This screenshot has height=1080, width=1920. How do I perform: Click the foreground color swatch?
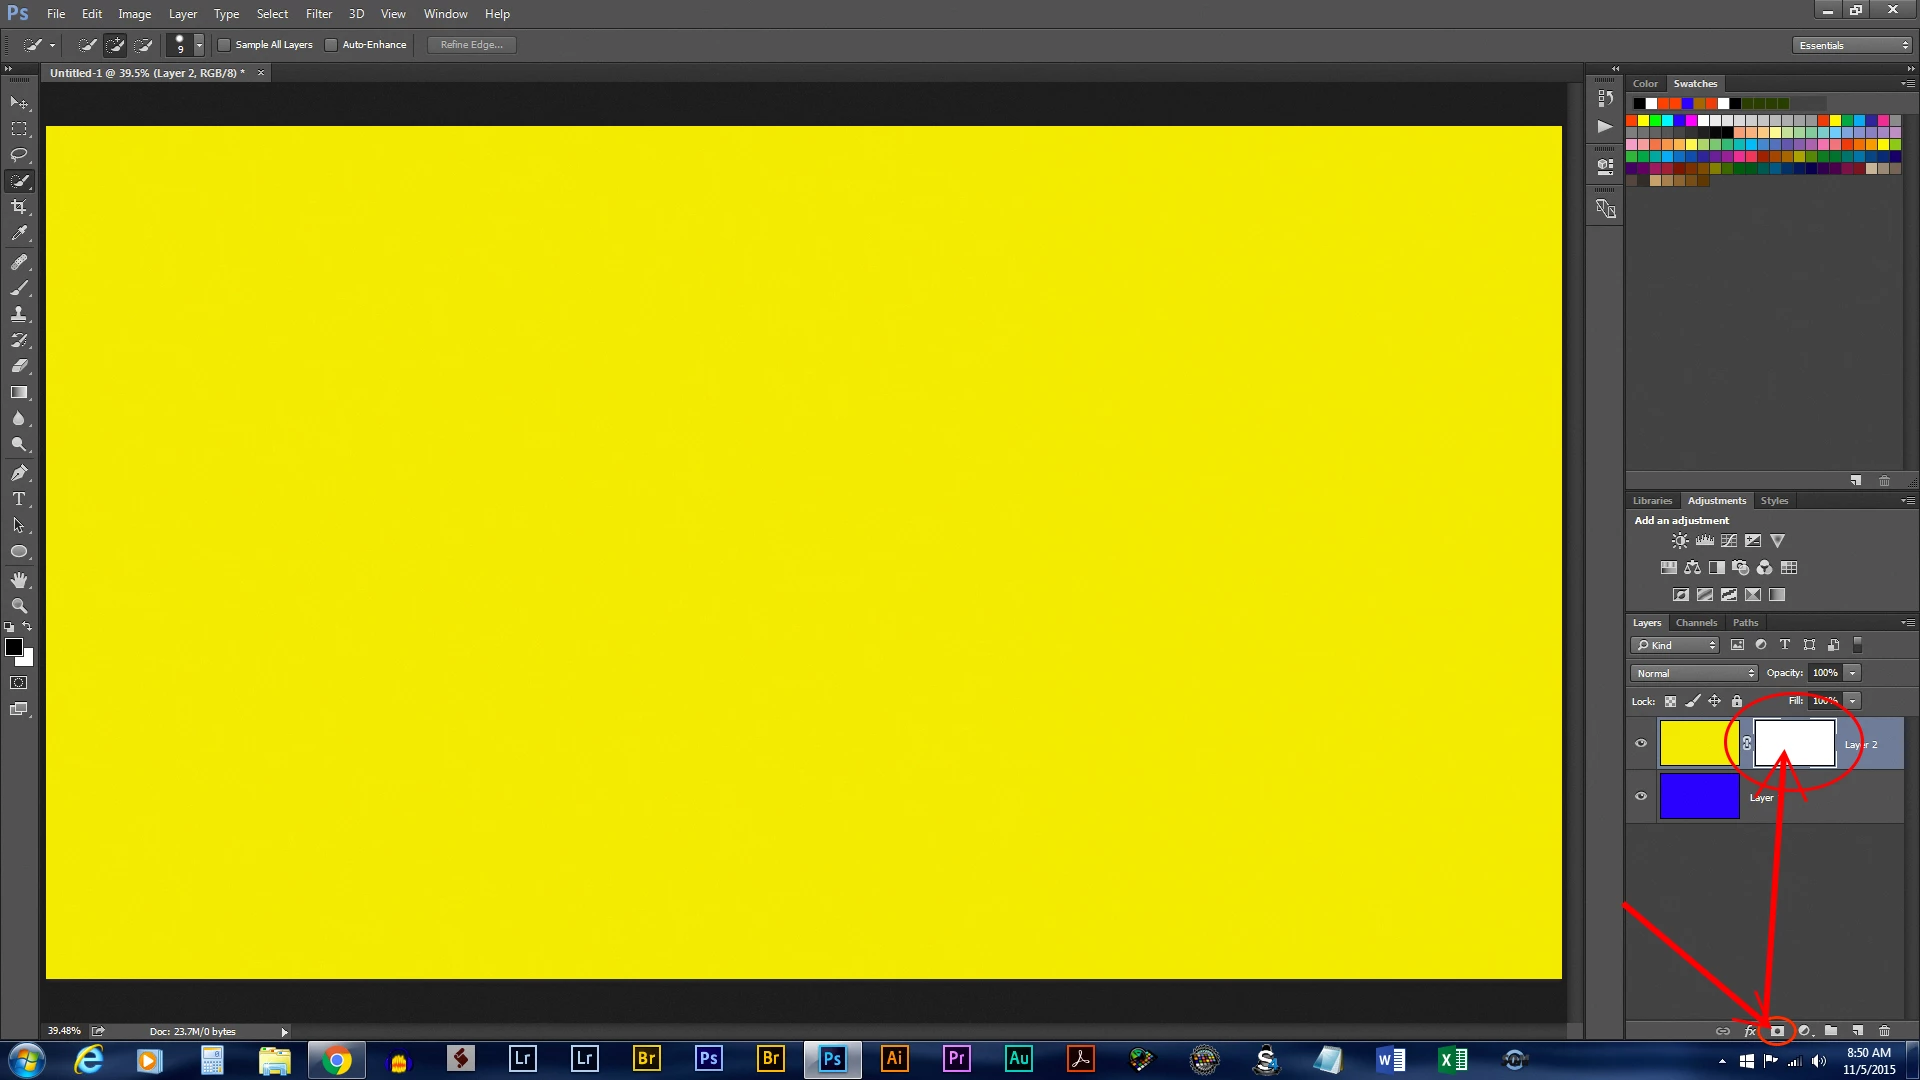click(14, 647)
